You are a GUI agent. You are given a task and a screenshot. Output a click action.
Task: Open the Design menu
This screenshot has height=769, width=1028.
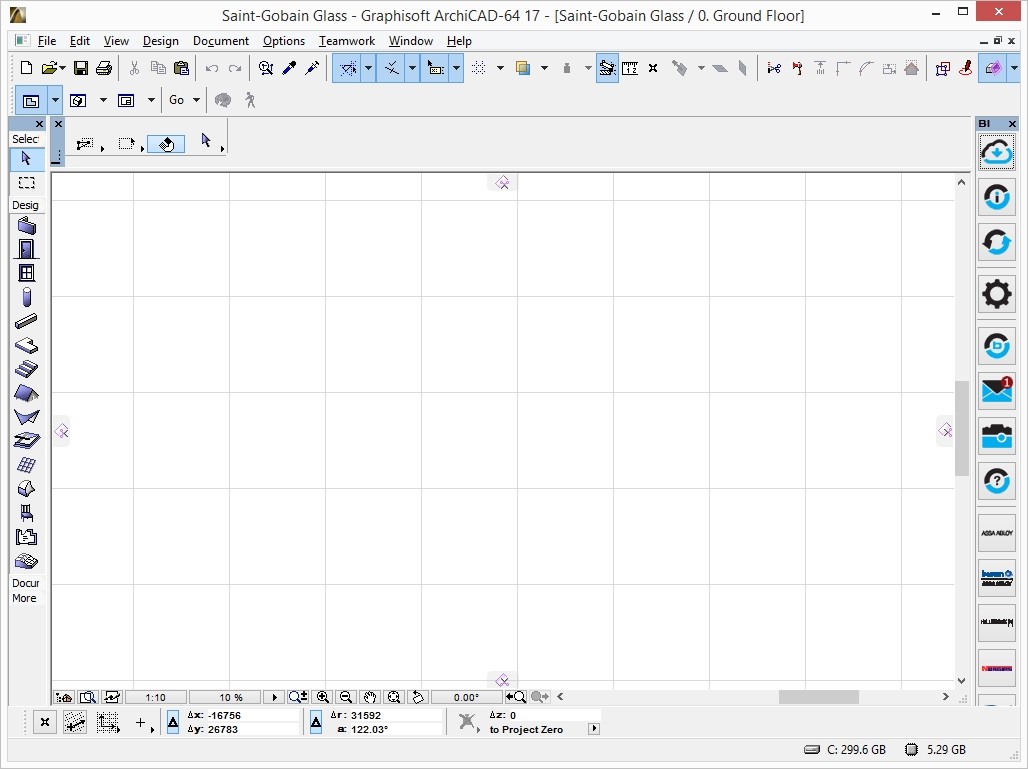tap(161, 41)
